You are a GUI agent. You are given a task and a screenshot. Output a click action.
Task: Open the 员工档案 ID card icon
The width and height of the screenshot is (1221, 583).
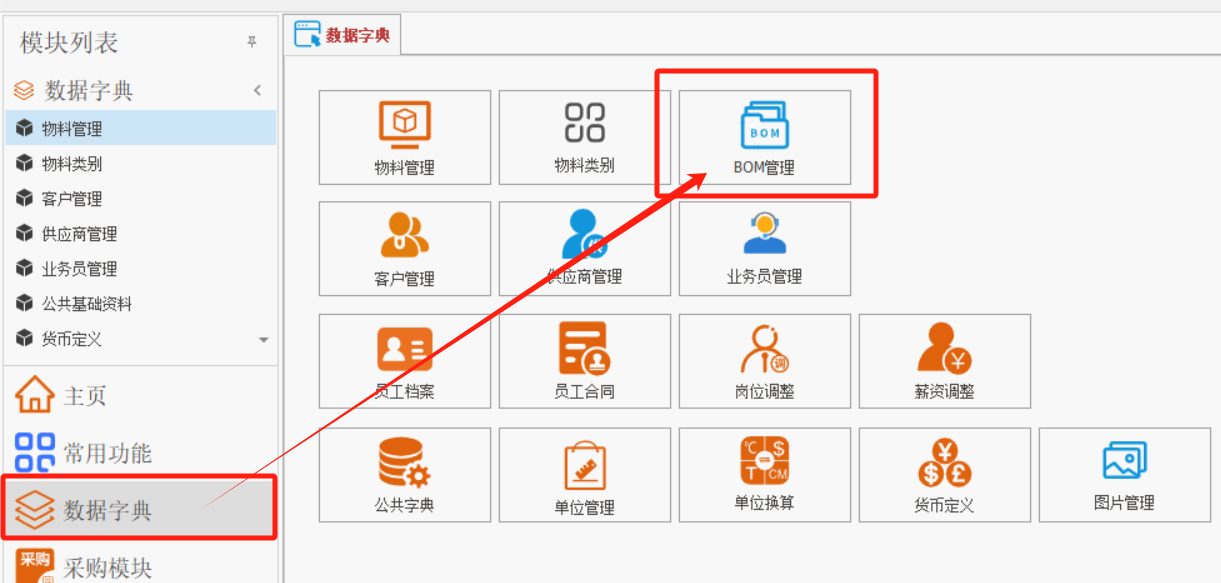click(405, 350)
